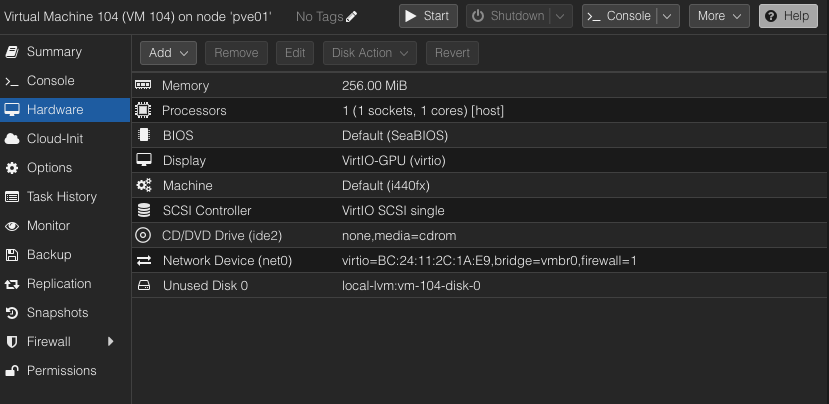Expand the Firewall submenu arrow
This screenshot has height=404, width=829.
[110, 342]
